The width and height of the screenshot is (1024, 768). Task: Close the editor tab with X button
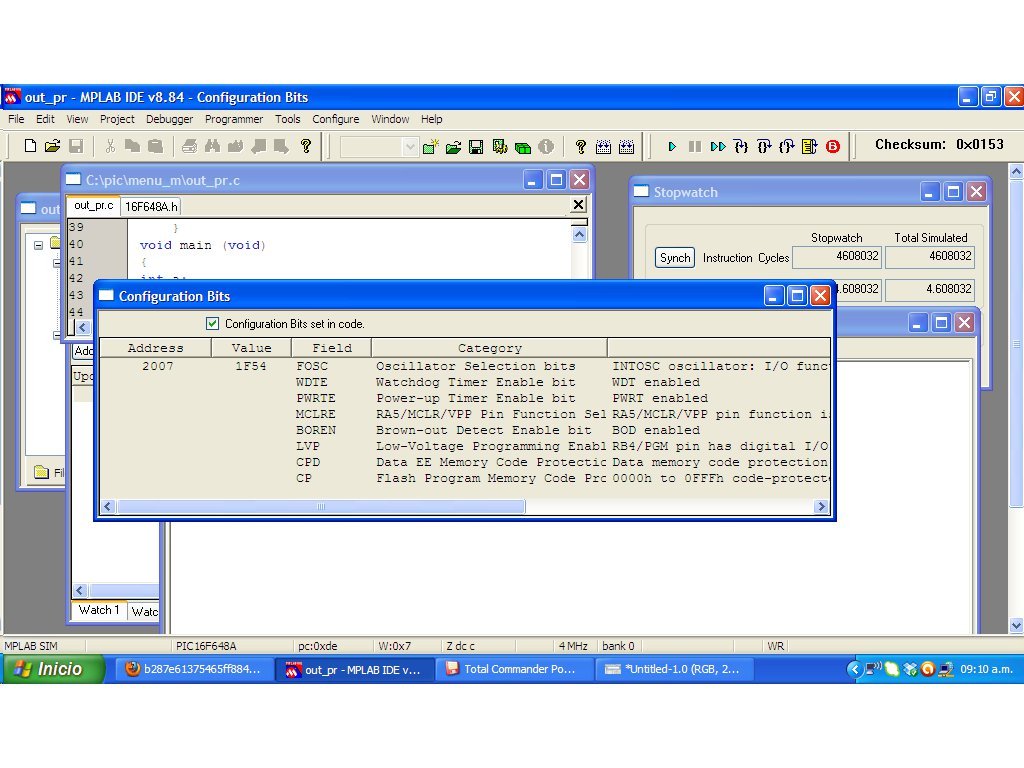point(578,205)
